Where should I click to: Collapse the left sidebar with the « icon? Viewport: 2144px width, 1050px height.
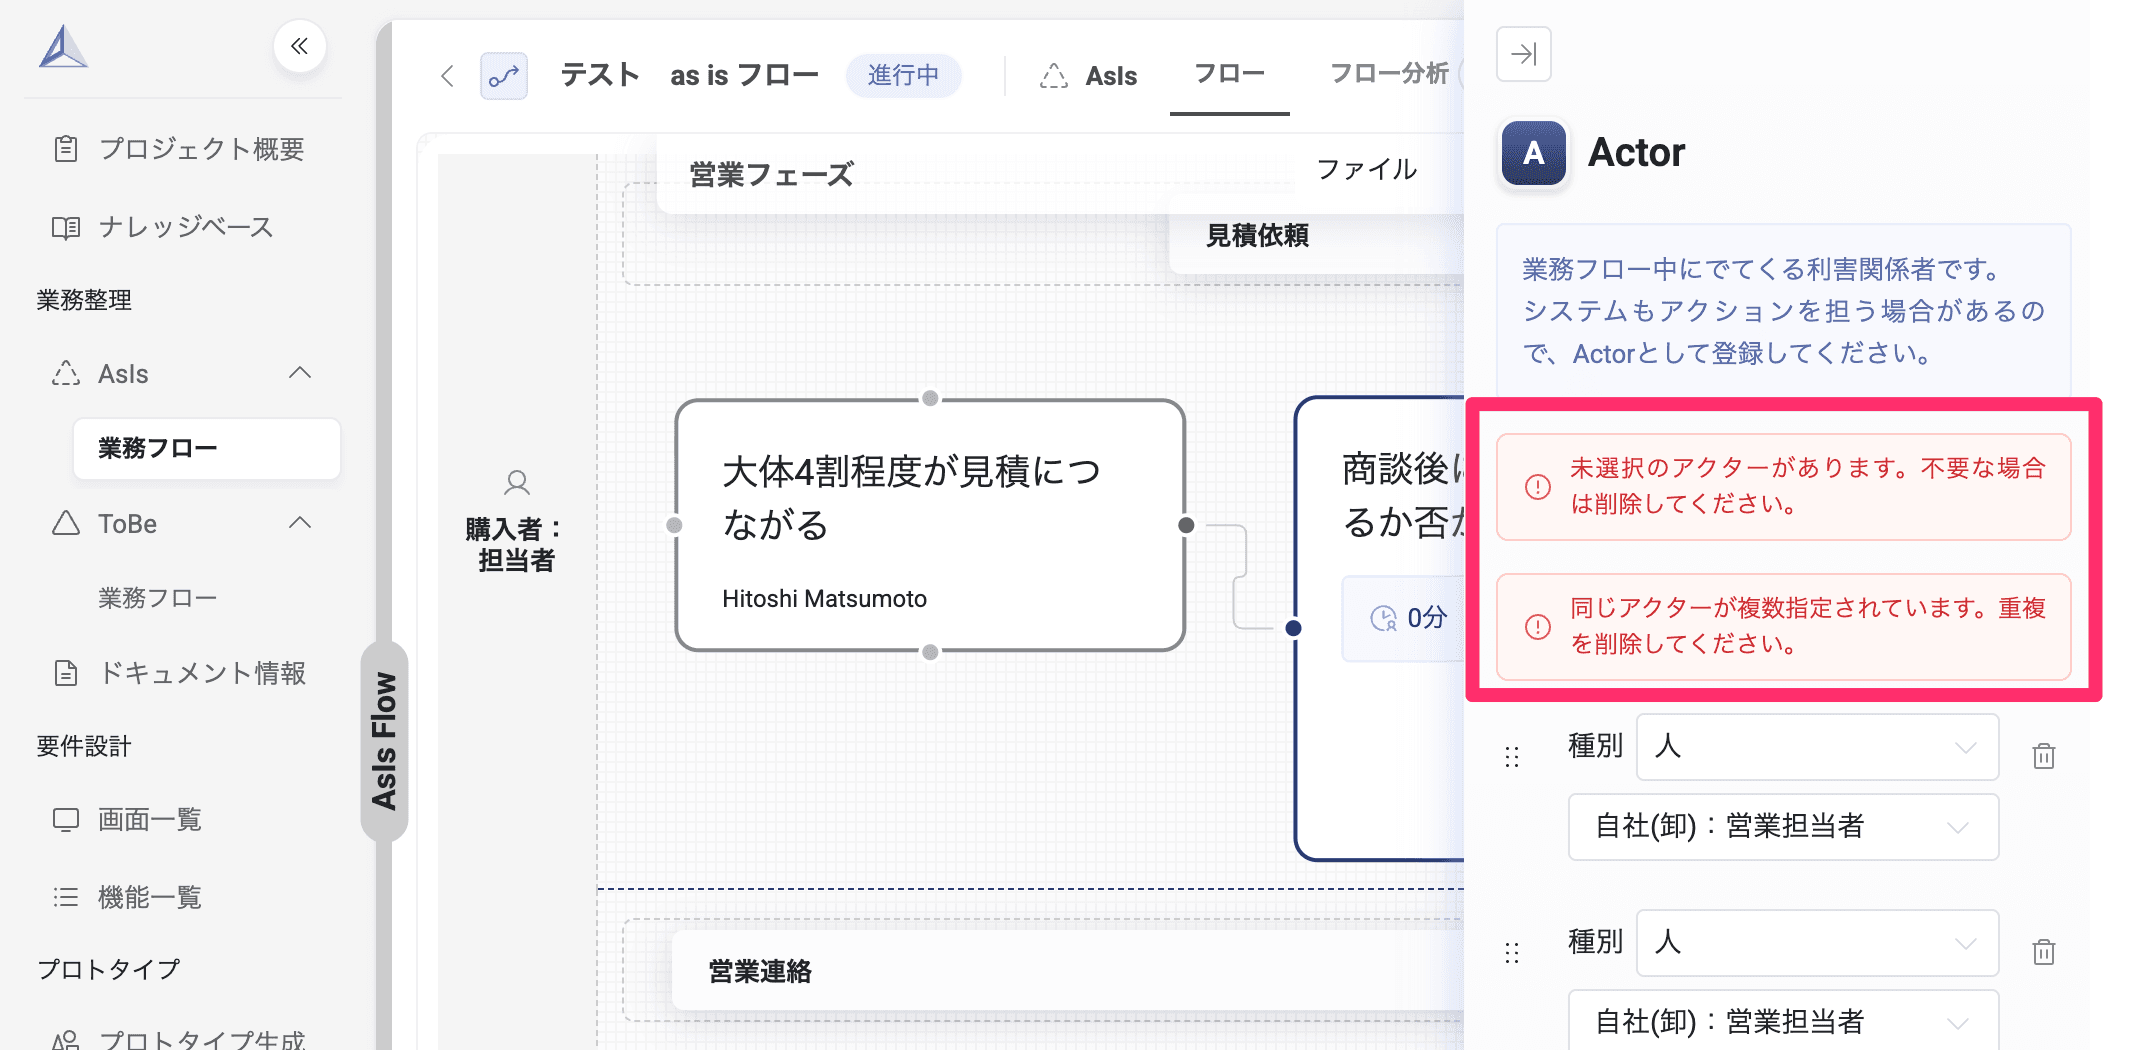(x=299, y=47)
